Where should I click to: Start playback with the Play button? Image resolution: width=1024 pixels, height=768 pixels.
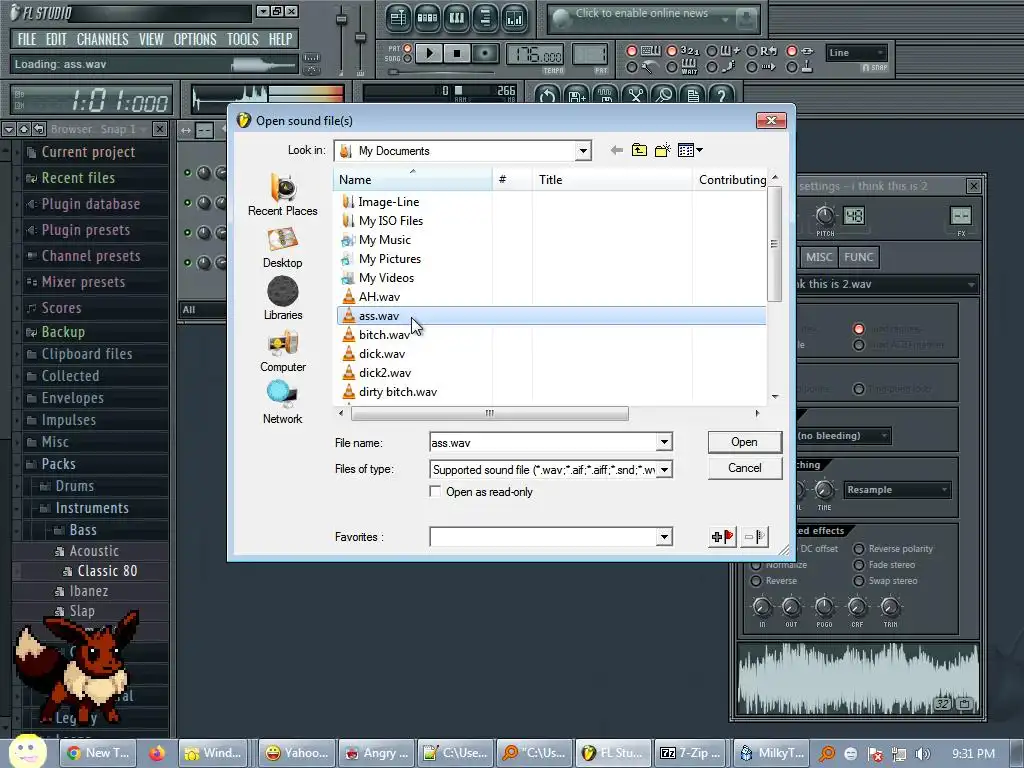pos(429,53)
